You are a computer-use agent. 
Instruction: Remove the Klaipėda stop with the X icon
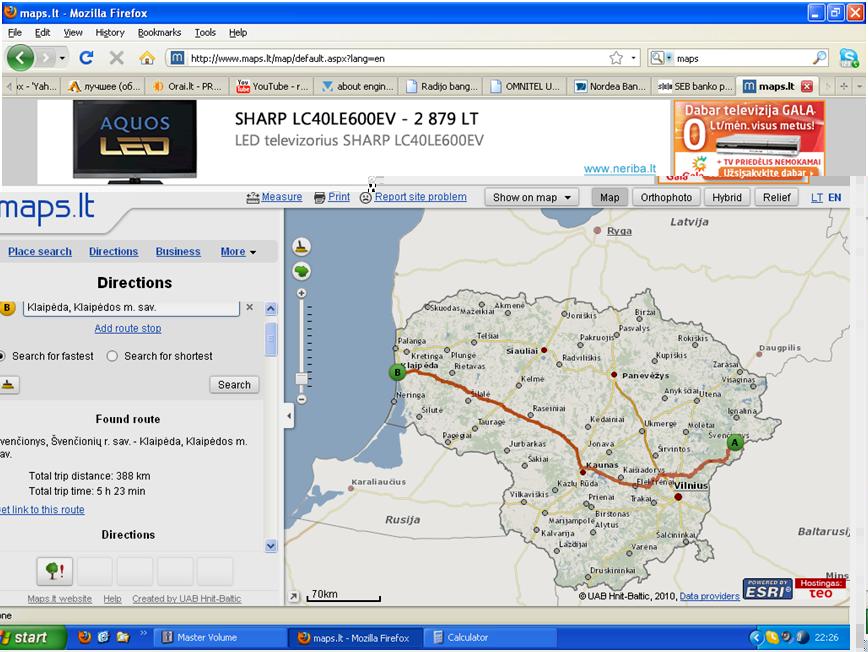click(250, 308)
